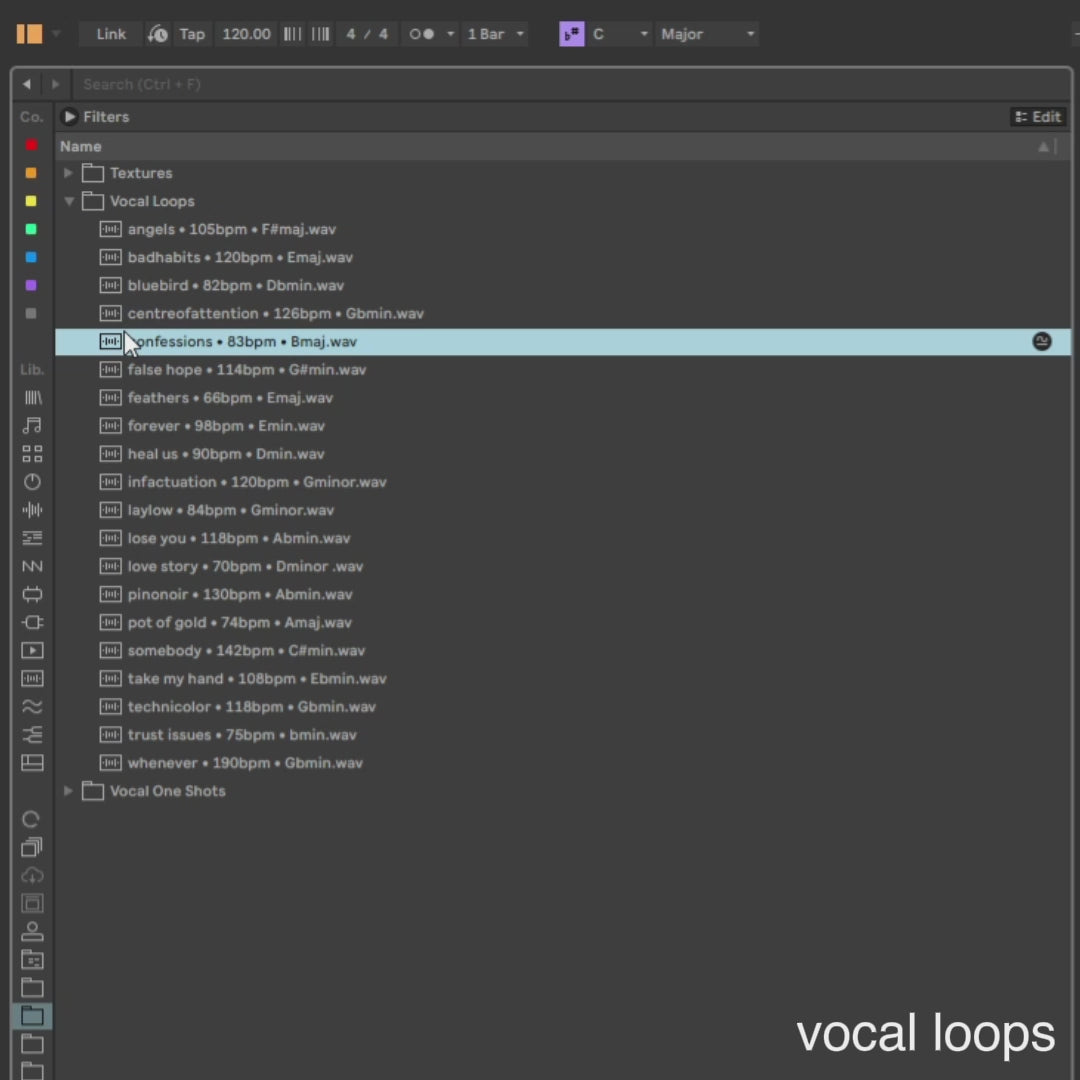Expand the Textures folder
Image resolution: width=1080 pixels, height=1080 pixels.
(69, 173)
